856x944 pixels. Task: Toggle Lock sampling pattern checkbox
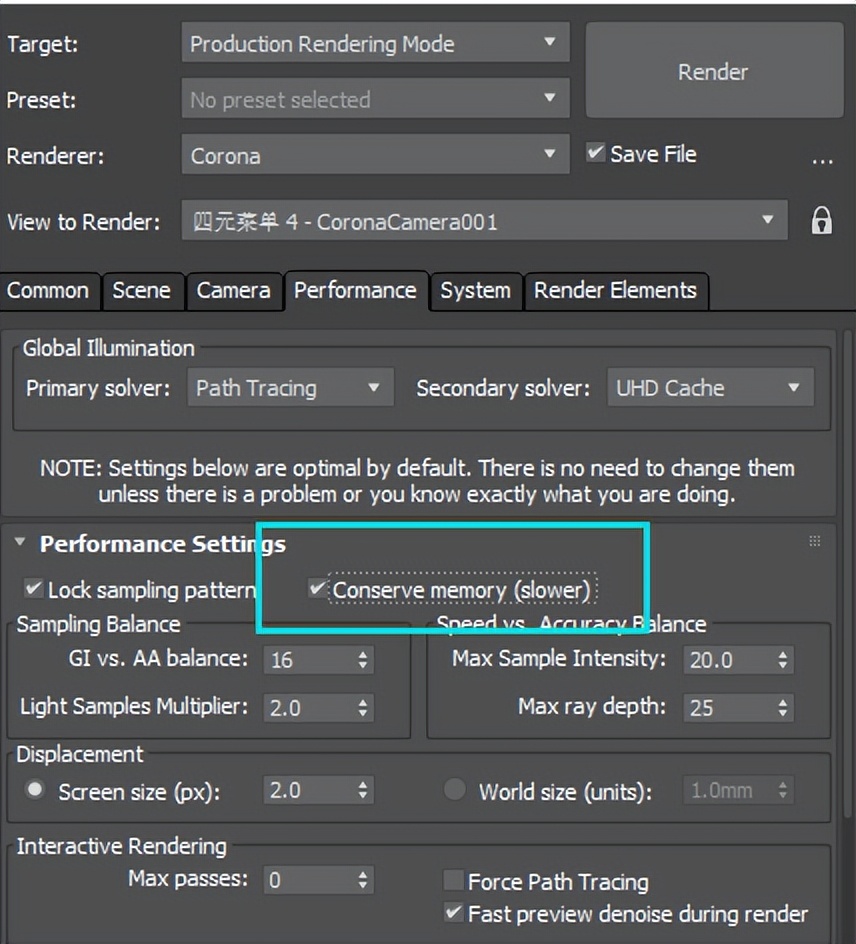[x=33, y=588]
